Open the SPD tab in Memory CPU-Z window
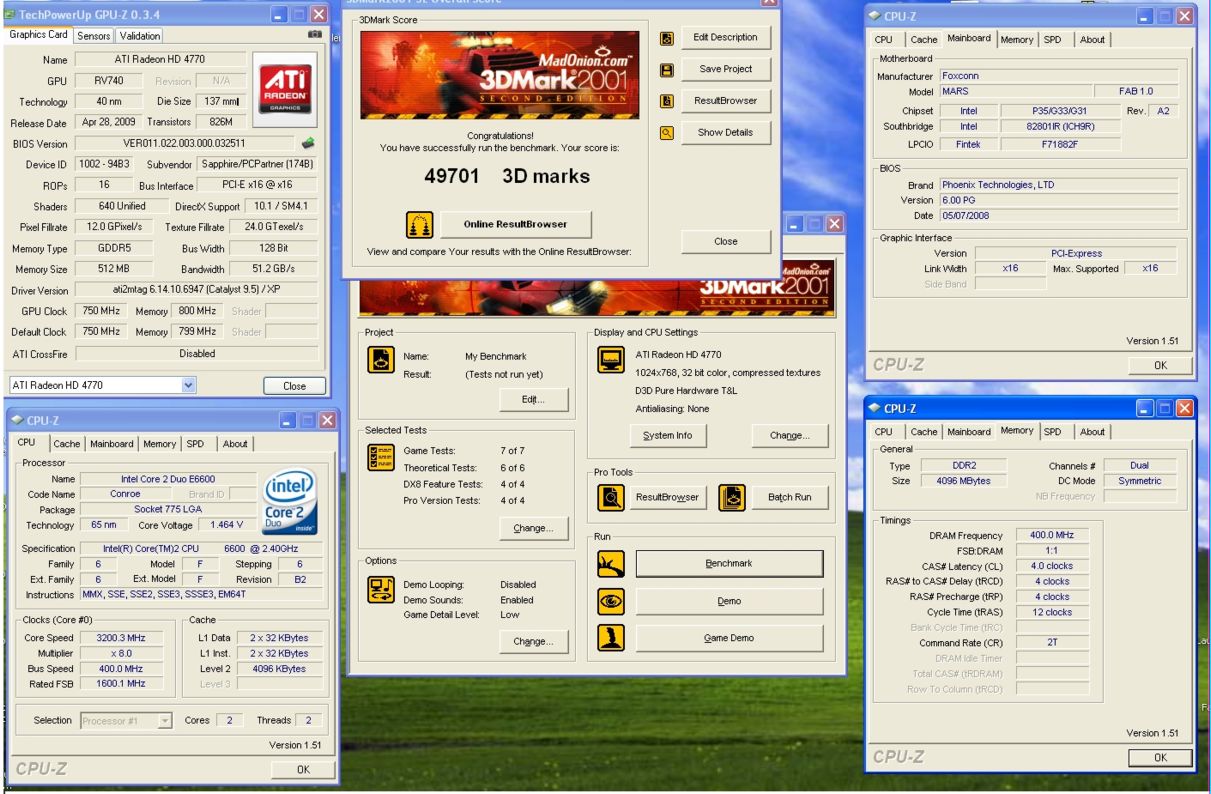The image size is (1211, 794). point(1053,431)
